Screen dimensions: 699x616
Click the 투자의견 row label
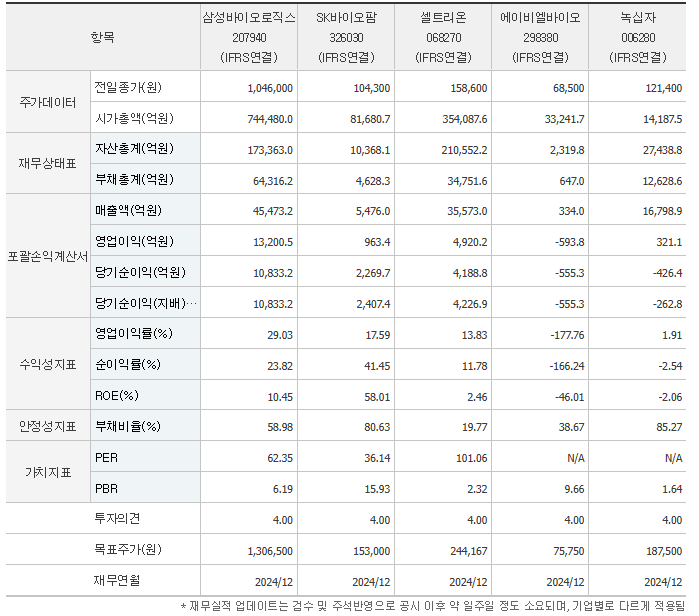click(x=117, y=518)
